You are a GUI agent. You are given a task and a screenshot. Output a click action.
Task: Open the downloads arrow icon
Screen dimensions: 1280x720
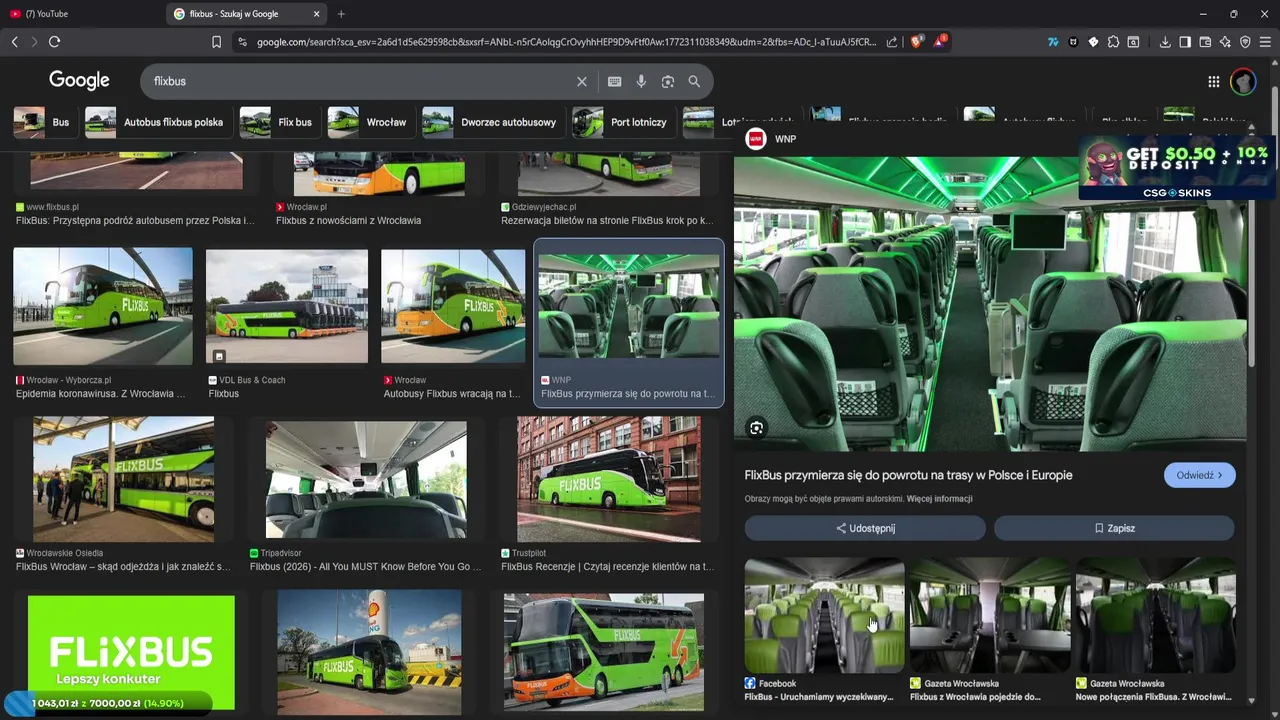coord(1165,42)
